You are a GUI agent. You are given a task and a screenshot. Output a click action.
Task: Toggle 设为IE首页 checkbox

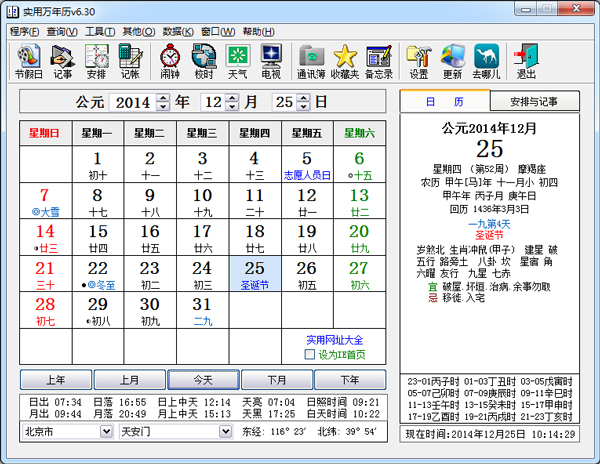click(310, 354)
